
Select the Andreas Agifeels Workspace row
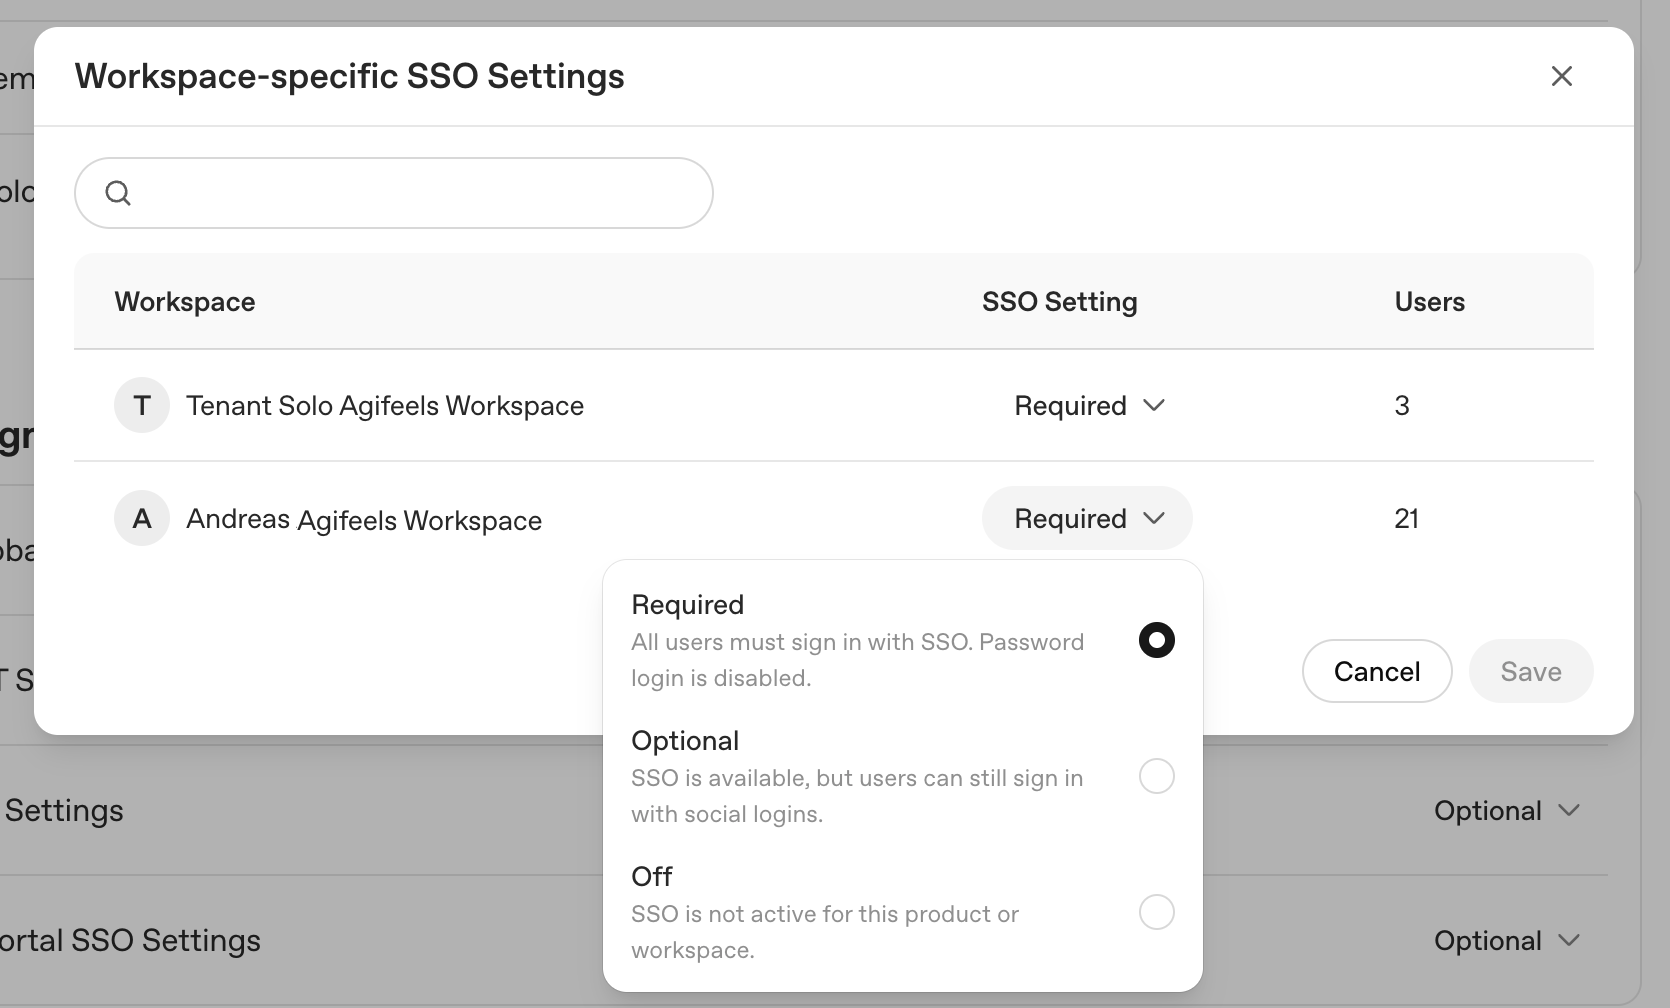click(363, 518)
